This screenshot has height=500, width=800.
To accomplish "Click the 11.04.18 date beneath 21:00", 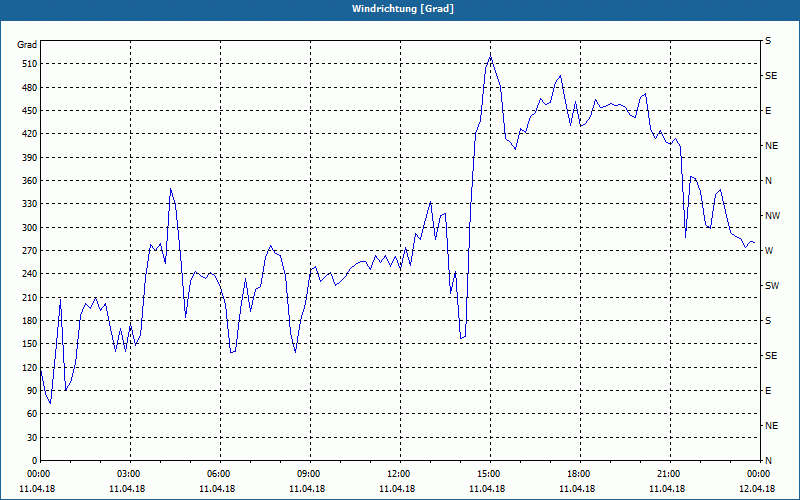I will [x=667, y=489].
